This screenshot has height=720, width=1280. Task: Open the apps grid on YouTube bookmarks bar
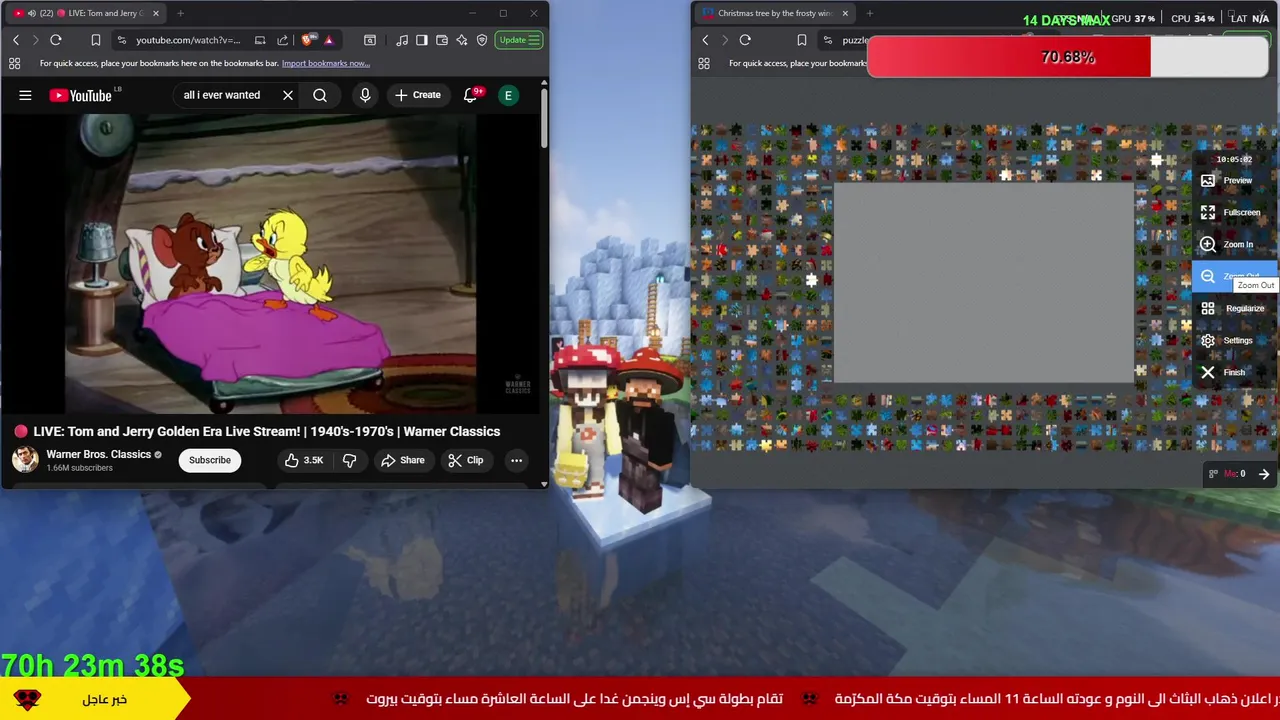[x=14, y=63]
